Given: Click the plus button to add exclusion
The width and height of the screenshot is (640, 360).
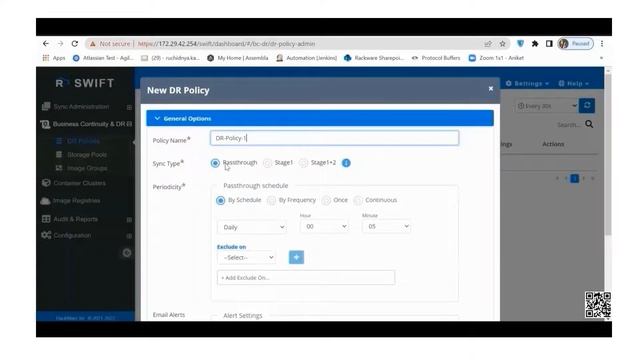Looking at the screenshot, I should point(296,257).
